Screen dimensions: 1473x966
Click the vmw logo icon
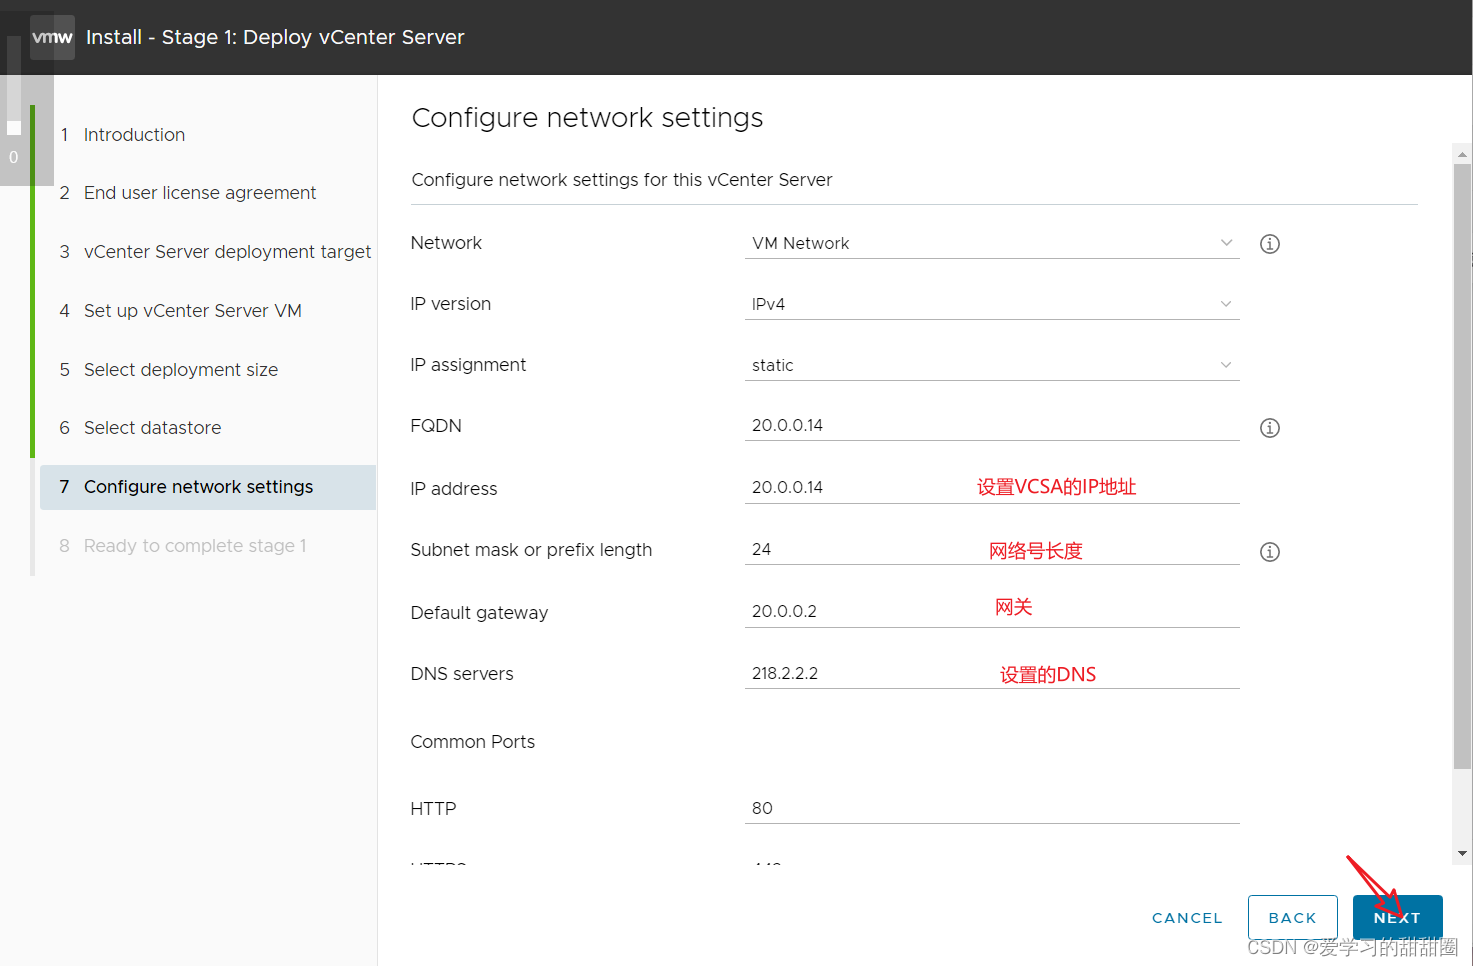pos(52,38)
